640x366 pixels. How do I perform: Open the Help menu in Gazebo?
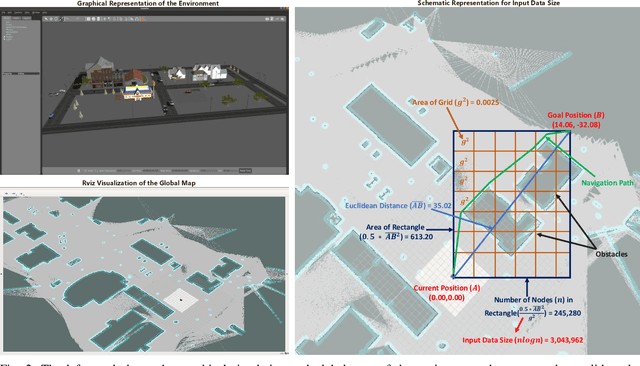[x=44, y=13]
